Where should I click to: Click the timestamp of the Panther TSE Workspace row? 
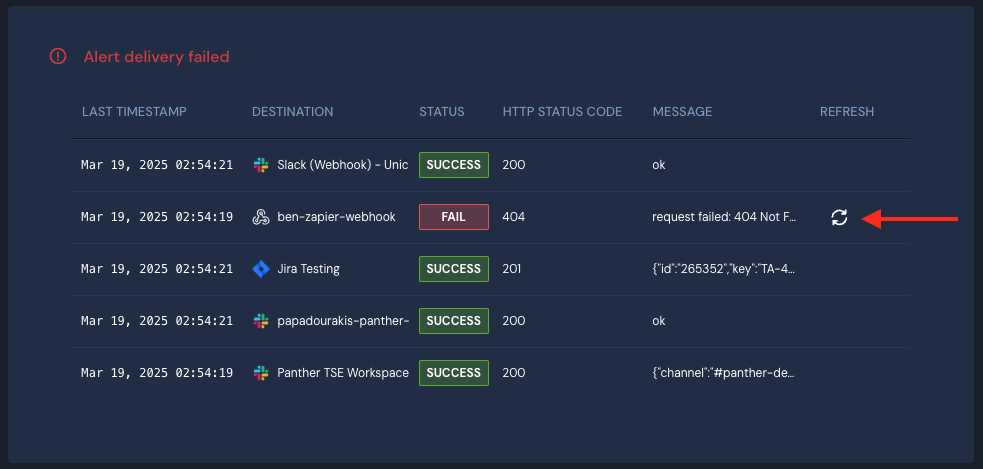[x=157, y=373]
